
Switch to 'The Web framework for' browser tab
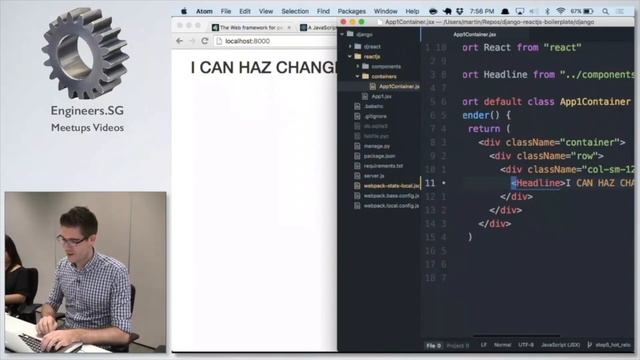(251, 27)
